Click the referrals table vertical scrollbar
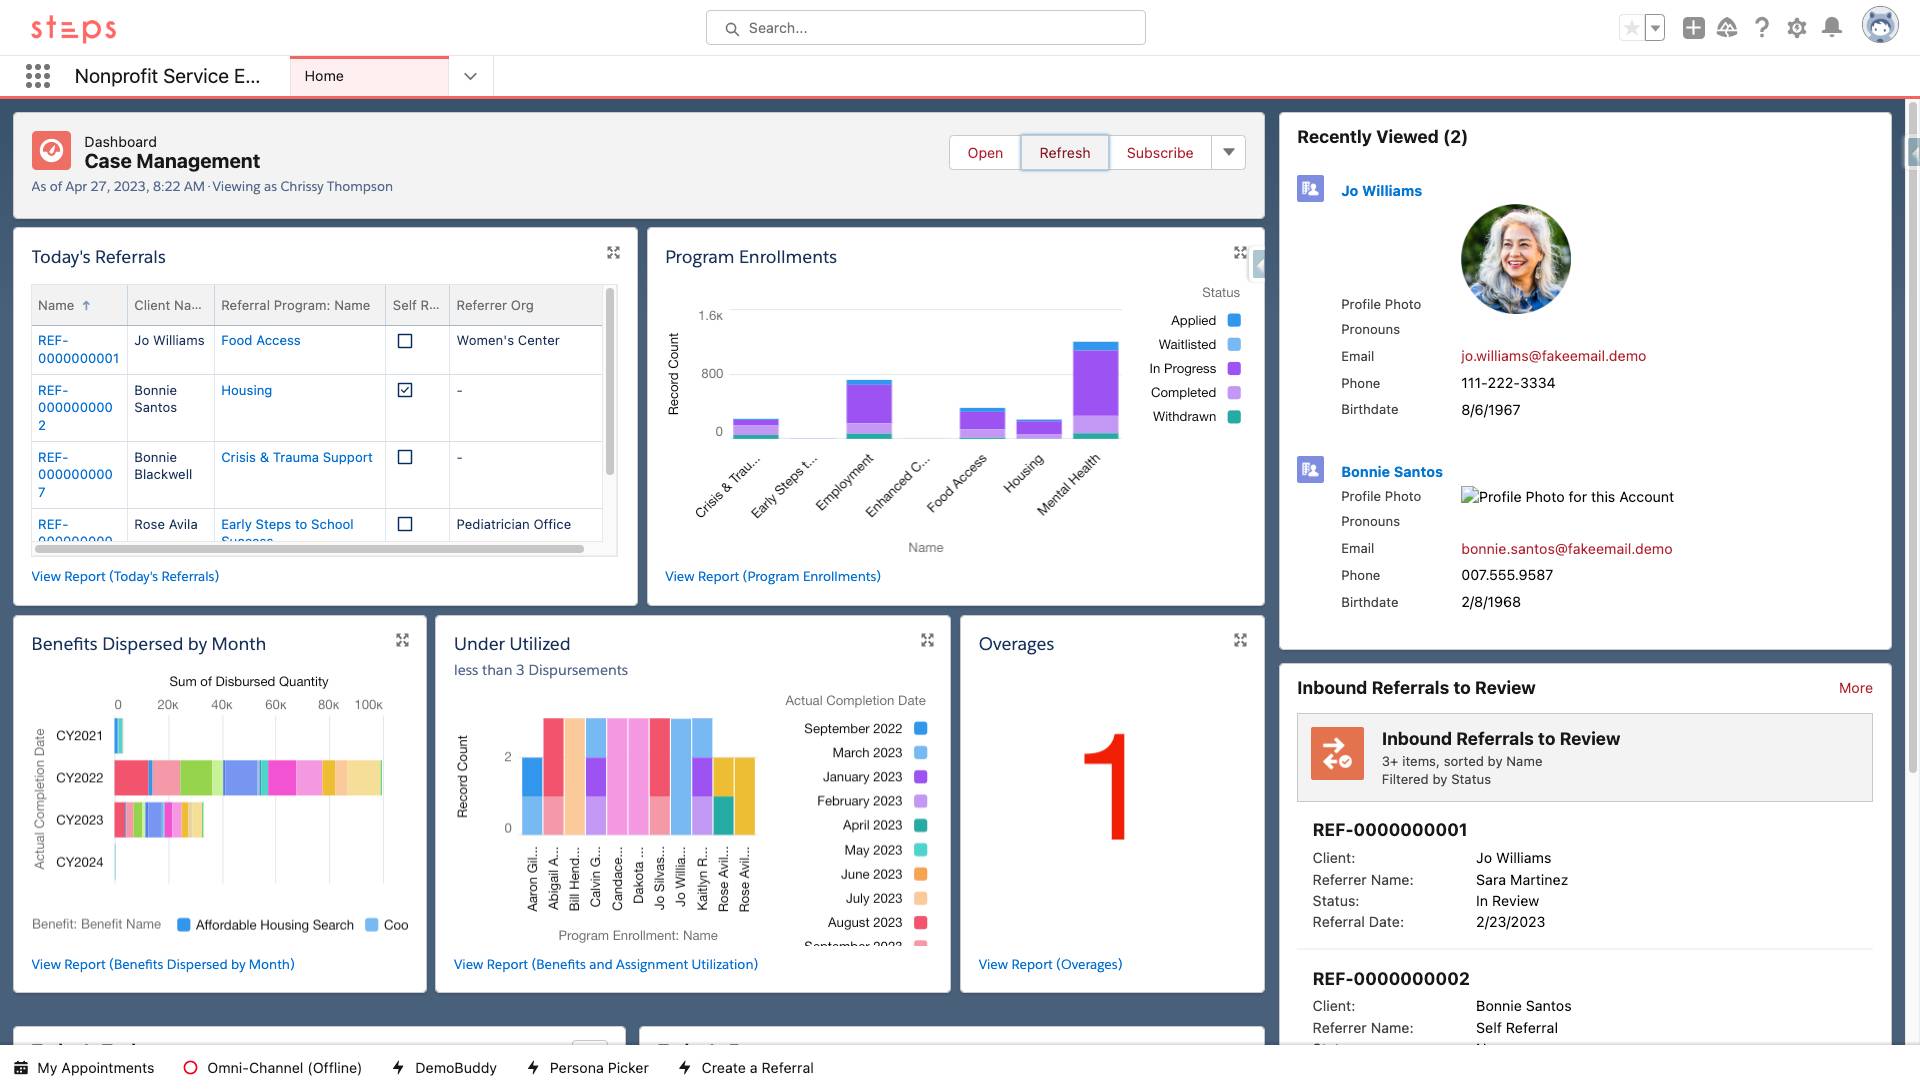The height and width of the screenshot is (1089, 1920). 609,382
